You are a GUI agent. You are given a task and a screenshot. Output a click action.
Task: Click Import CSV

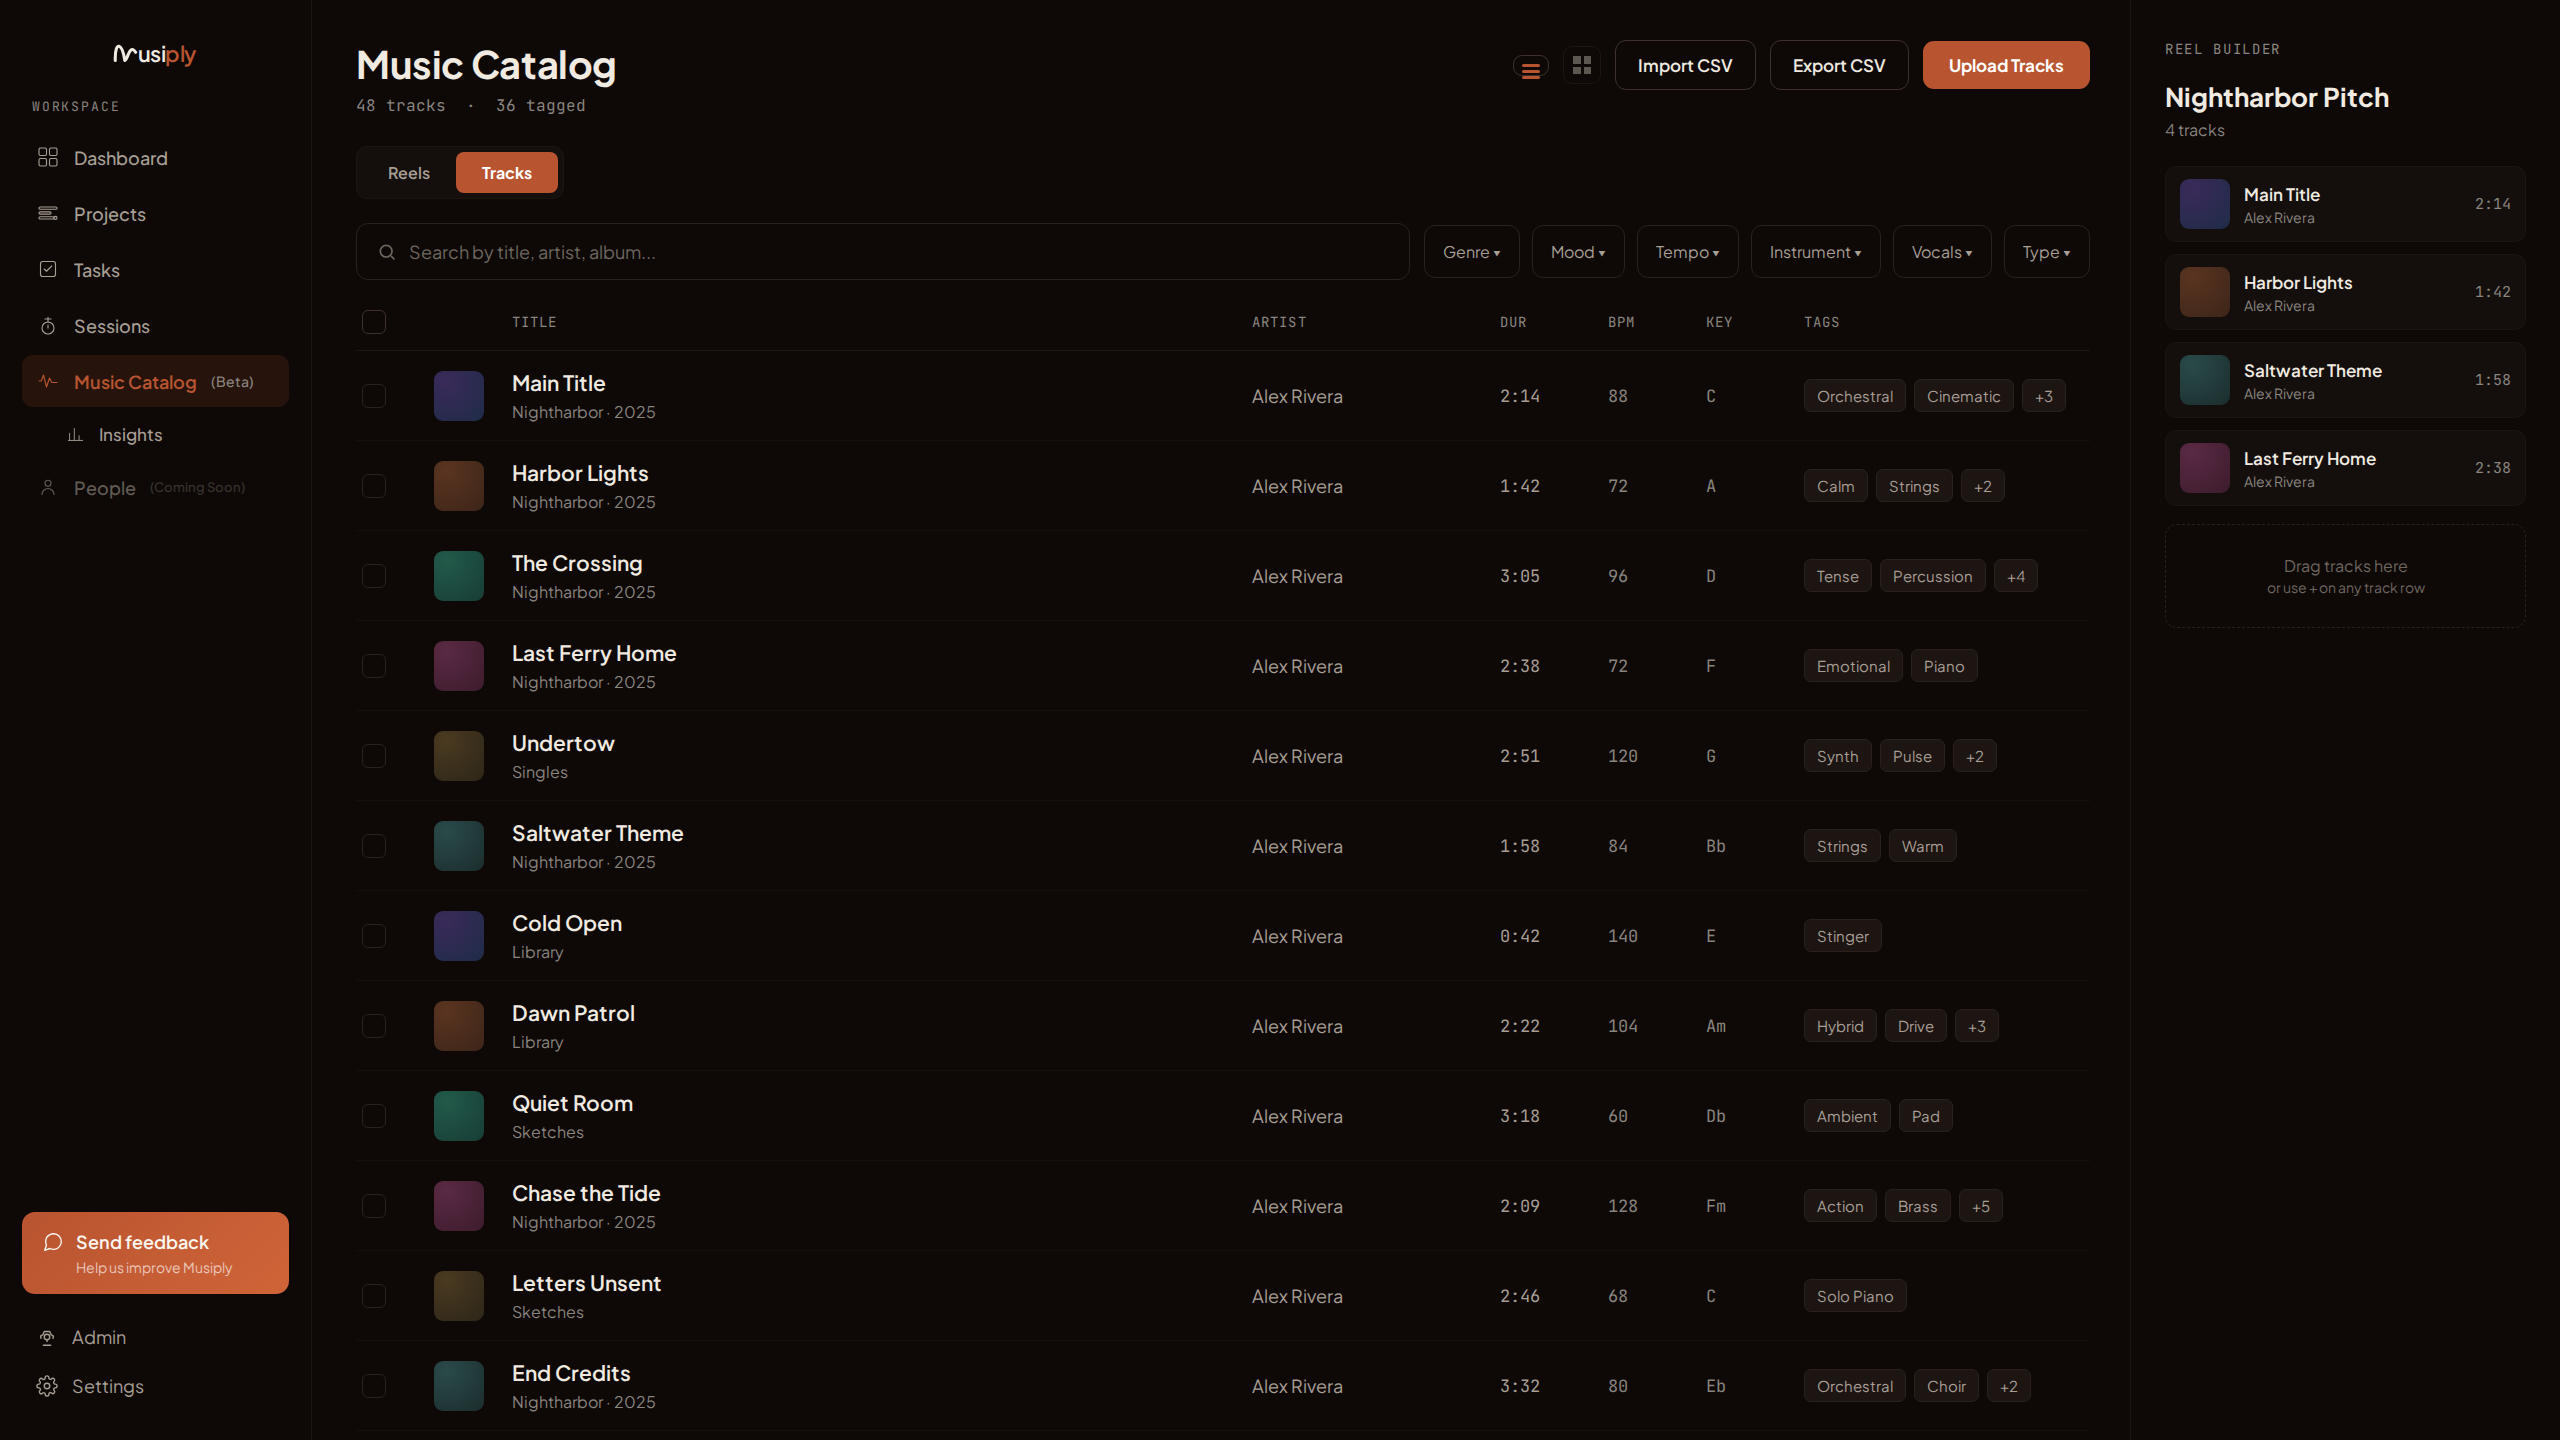[1685, 65]
